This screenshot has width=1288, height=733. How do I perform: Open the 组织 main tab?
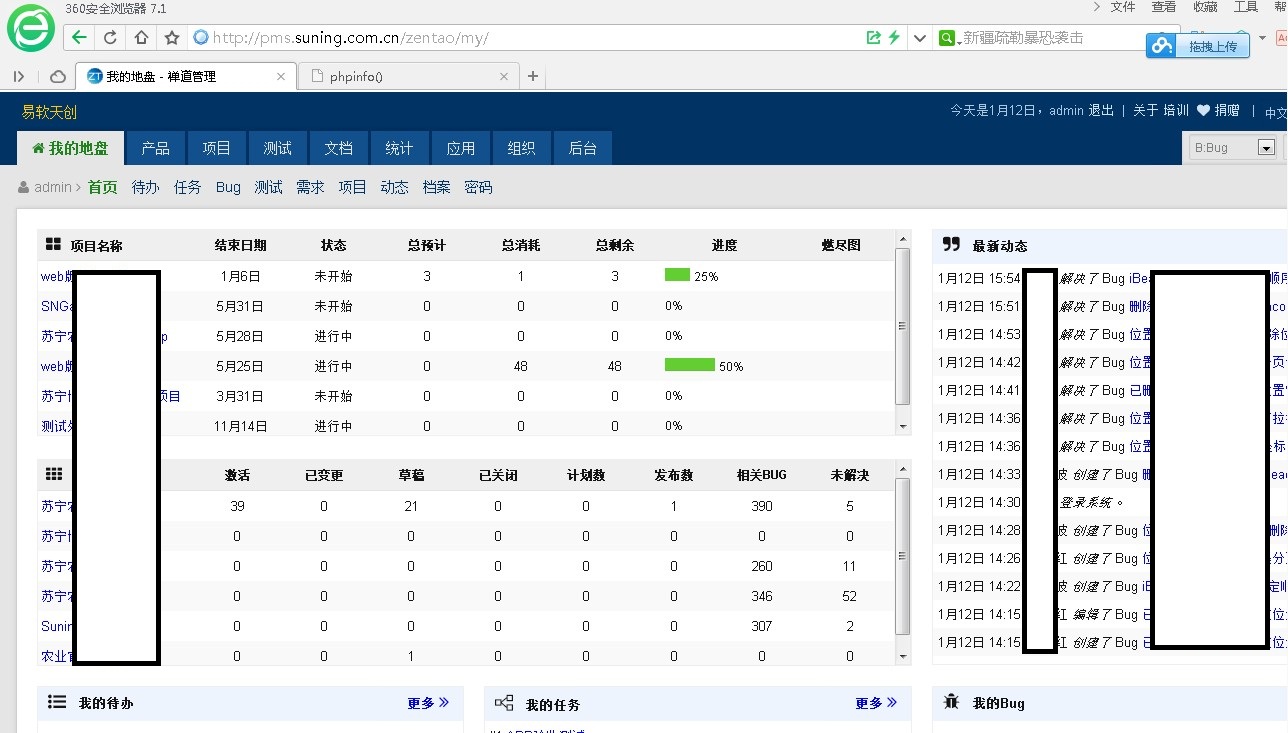[x=521, y=148]
